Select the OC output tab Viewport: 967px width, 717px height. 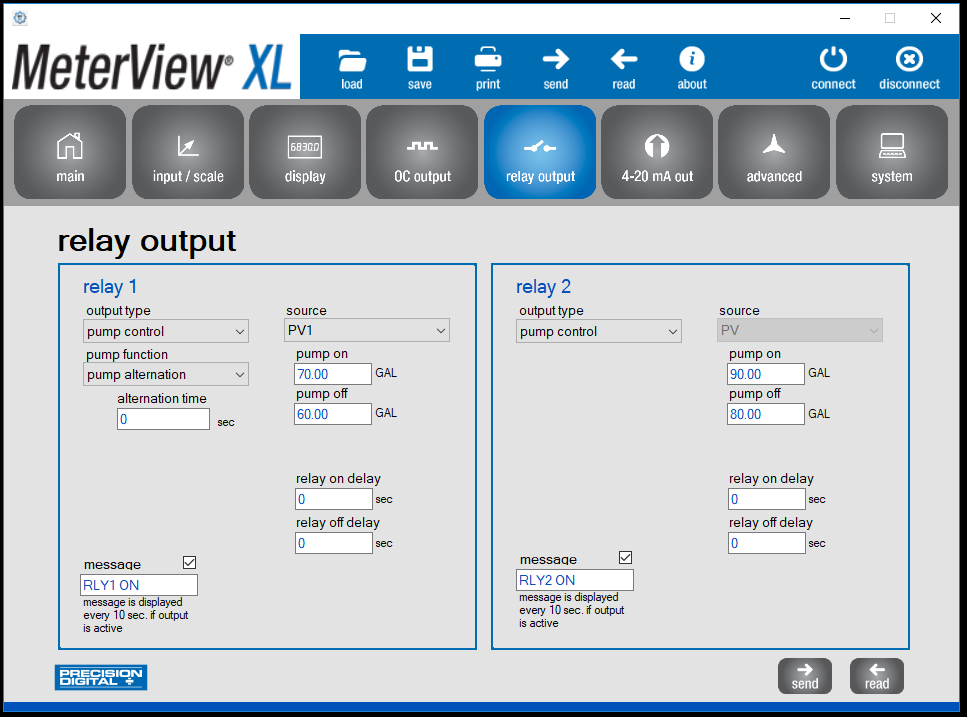[x=422, y=152]
